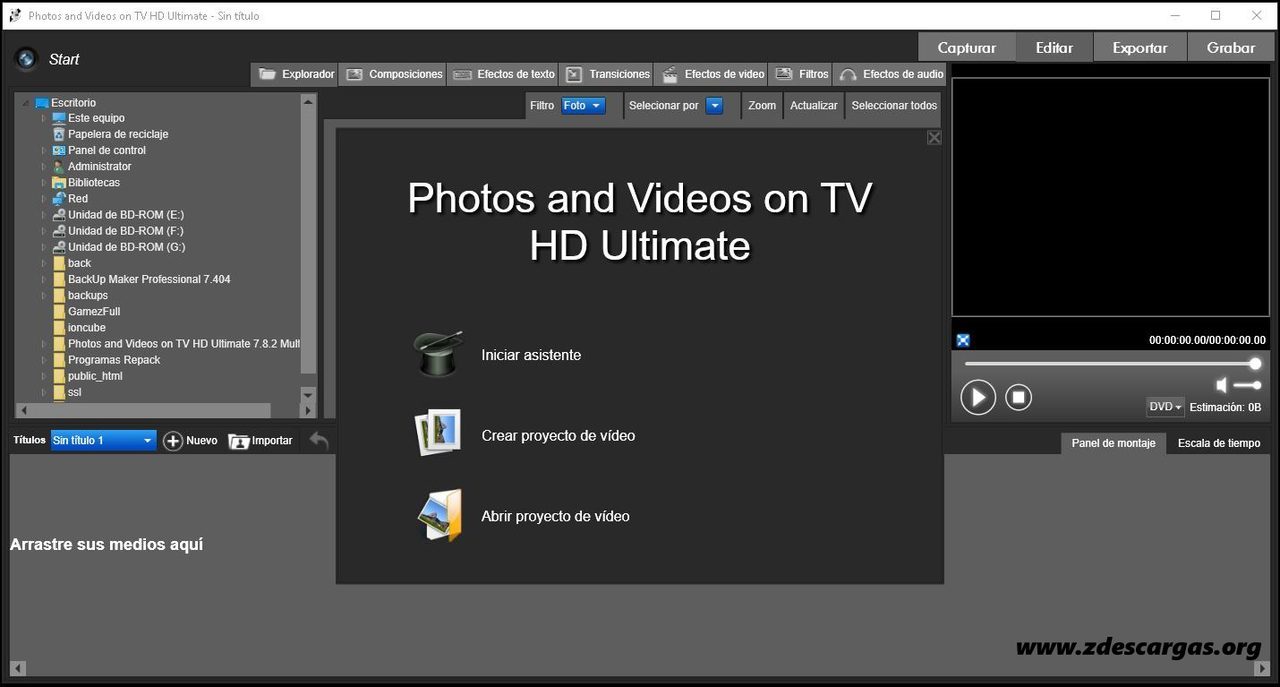This screenshot has height=687, width=1280.
Task: Click the Zoom button
Action: (762, 105)
